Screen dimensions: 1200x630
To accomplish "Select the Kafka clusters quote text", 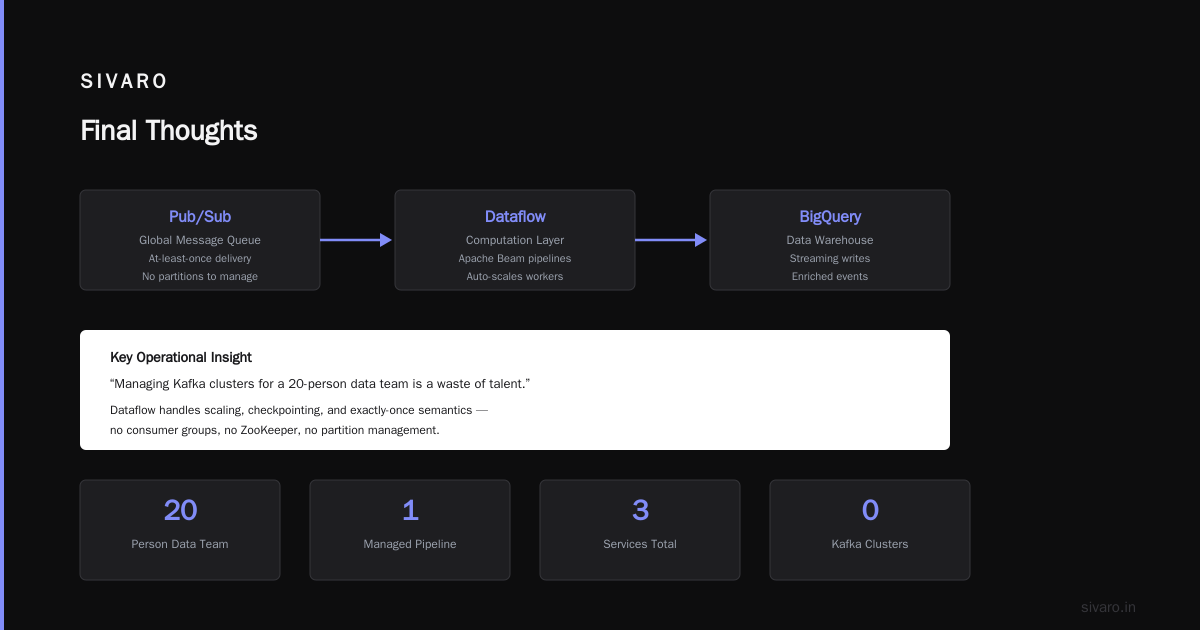I will pos(320,384).
